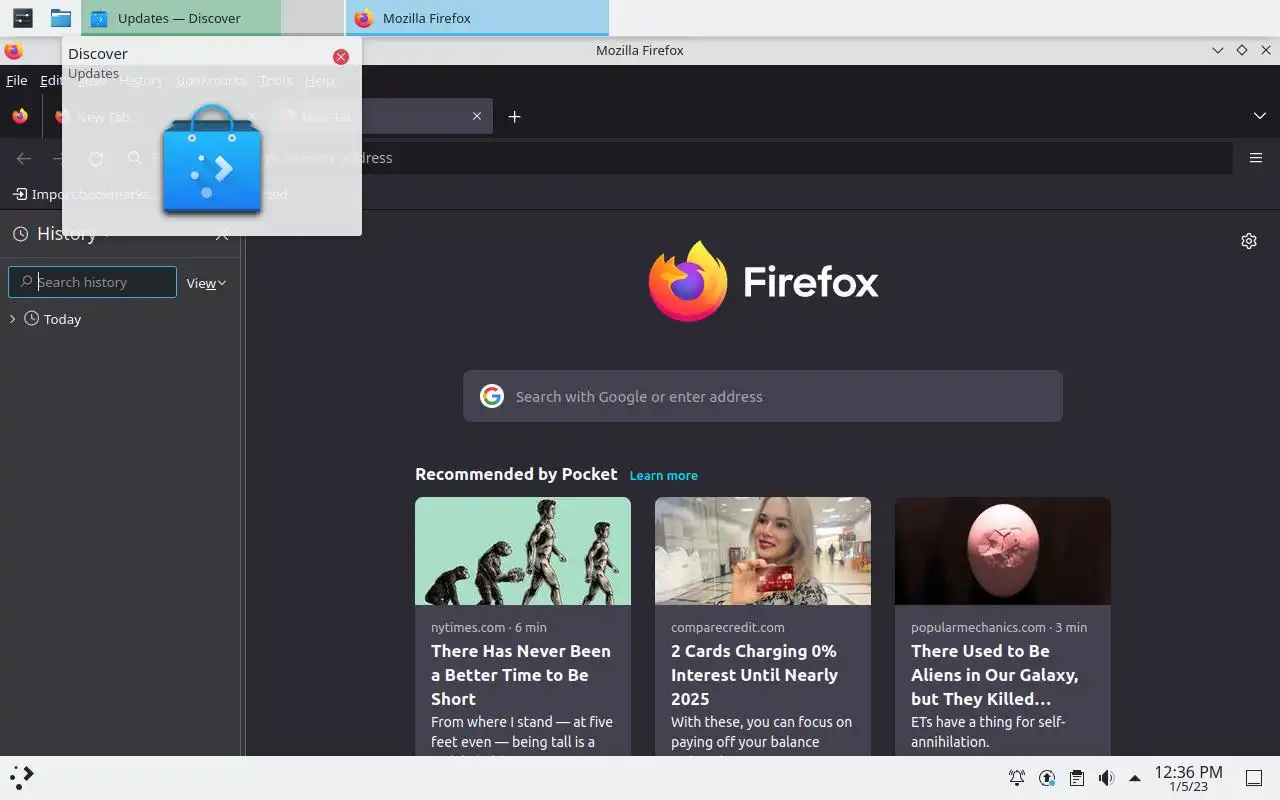Focus the Search history field
The height and width of the screenshot is (800, 1280).
pos(92,282)
